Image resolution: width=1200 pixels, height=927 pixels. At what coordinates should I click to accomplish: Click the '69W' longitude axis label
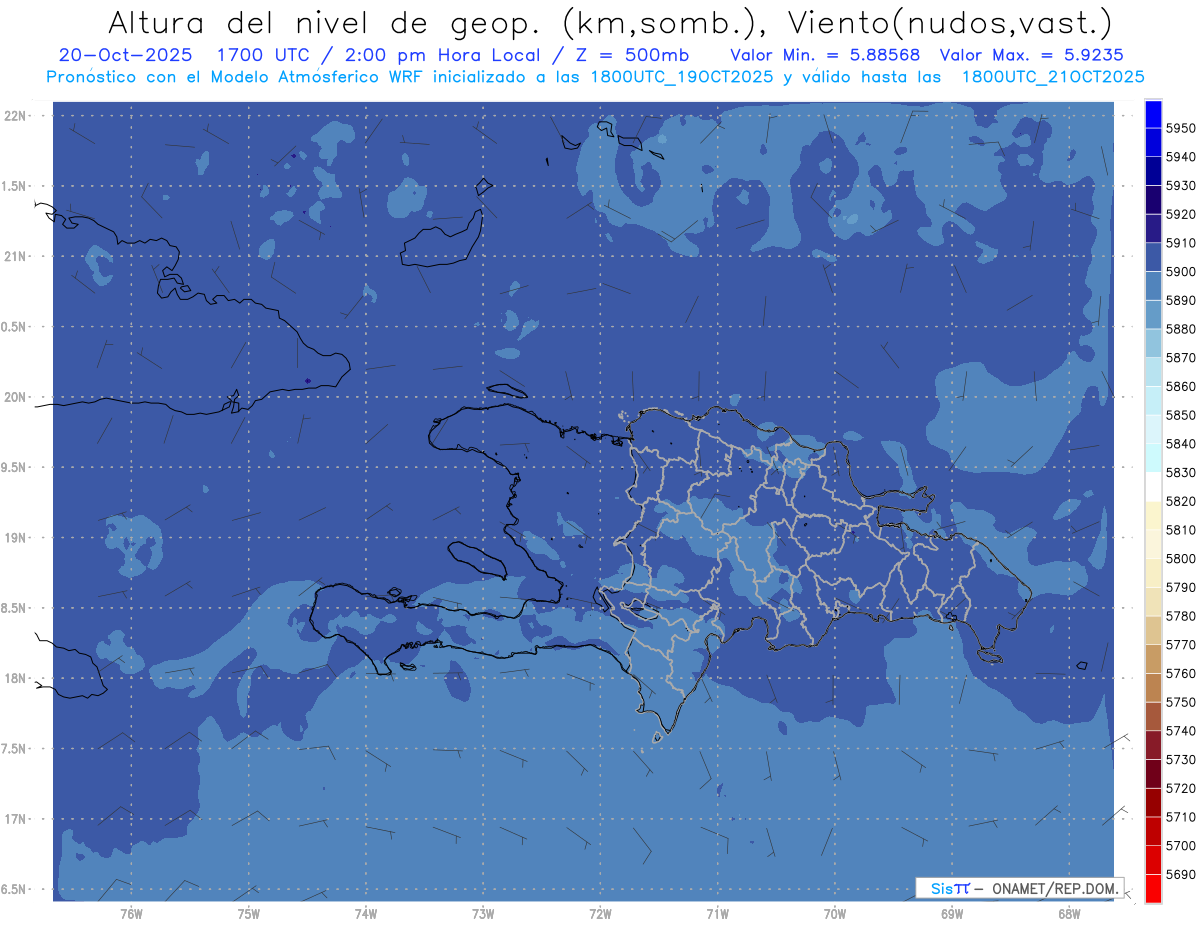952,914
